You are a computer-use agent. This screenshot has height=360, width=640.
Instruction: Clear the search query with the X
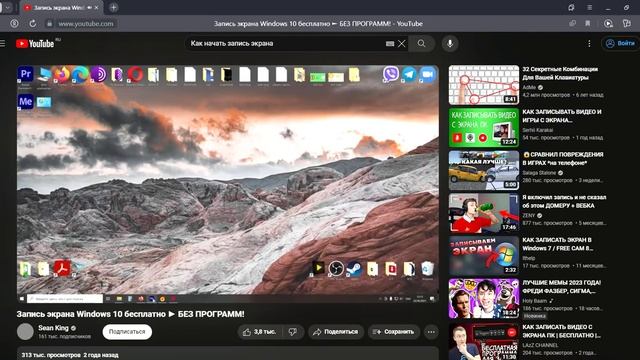tap(402, 43)
